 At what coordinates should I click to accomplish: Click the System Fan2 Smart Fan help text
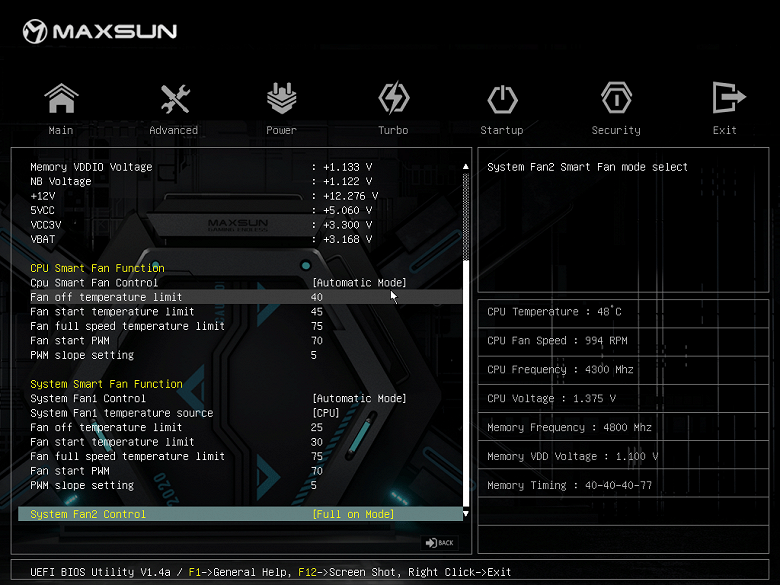pos(587,167)
